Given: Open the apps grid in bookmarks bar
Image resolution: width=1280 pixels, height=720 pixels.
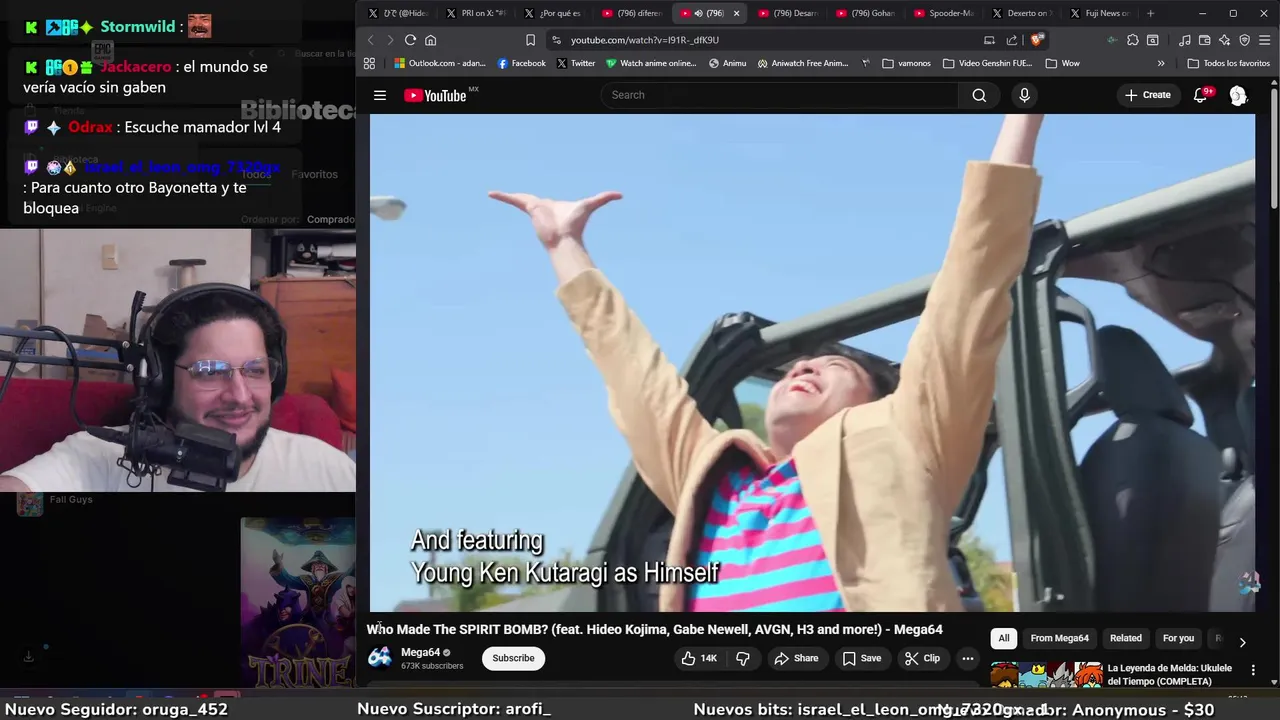Looking at the screenshot, I should point(369,63).
